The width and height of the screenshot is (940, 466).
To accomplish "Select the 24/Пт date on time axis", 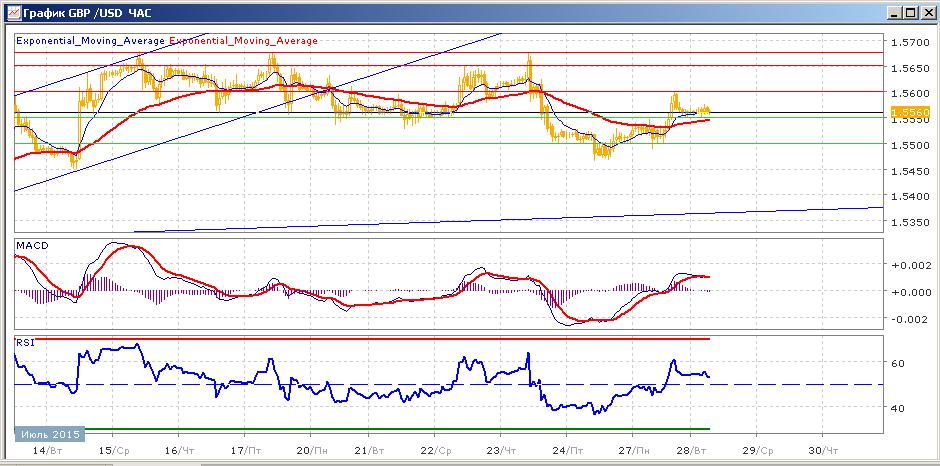I will click(x=566, y=450).
